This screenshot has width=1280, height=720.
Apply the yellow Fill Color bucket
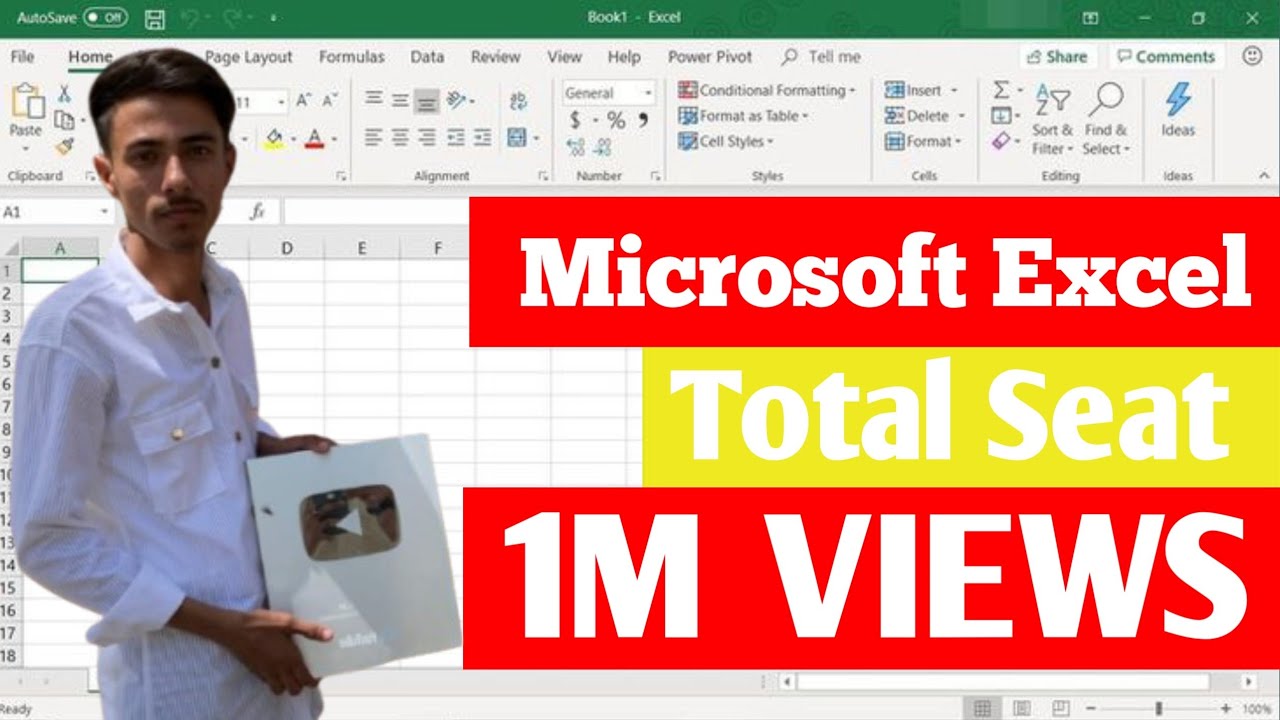(274, 138)
